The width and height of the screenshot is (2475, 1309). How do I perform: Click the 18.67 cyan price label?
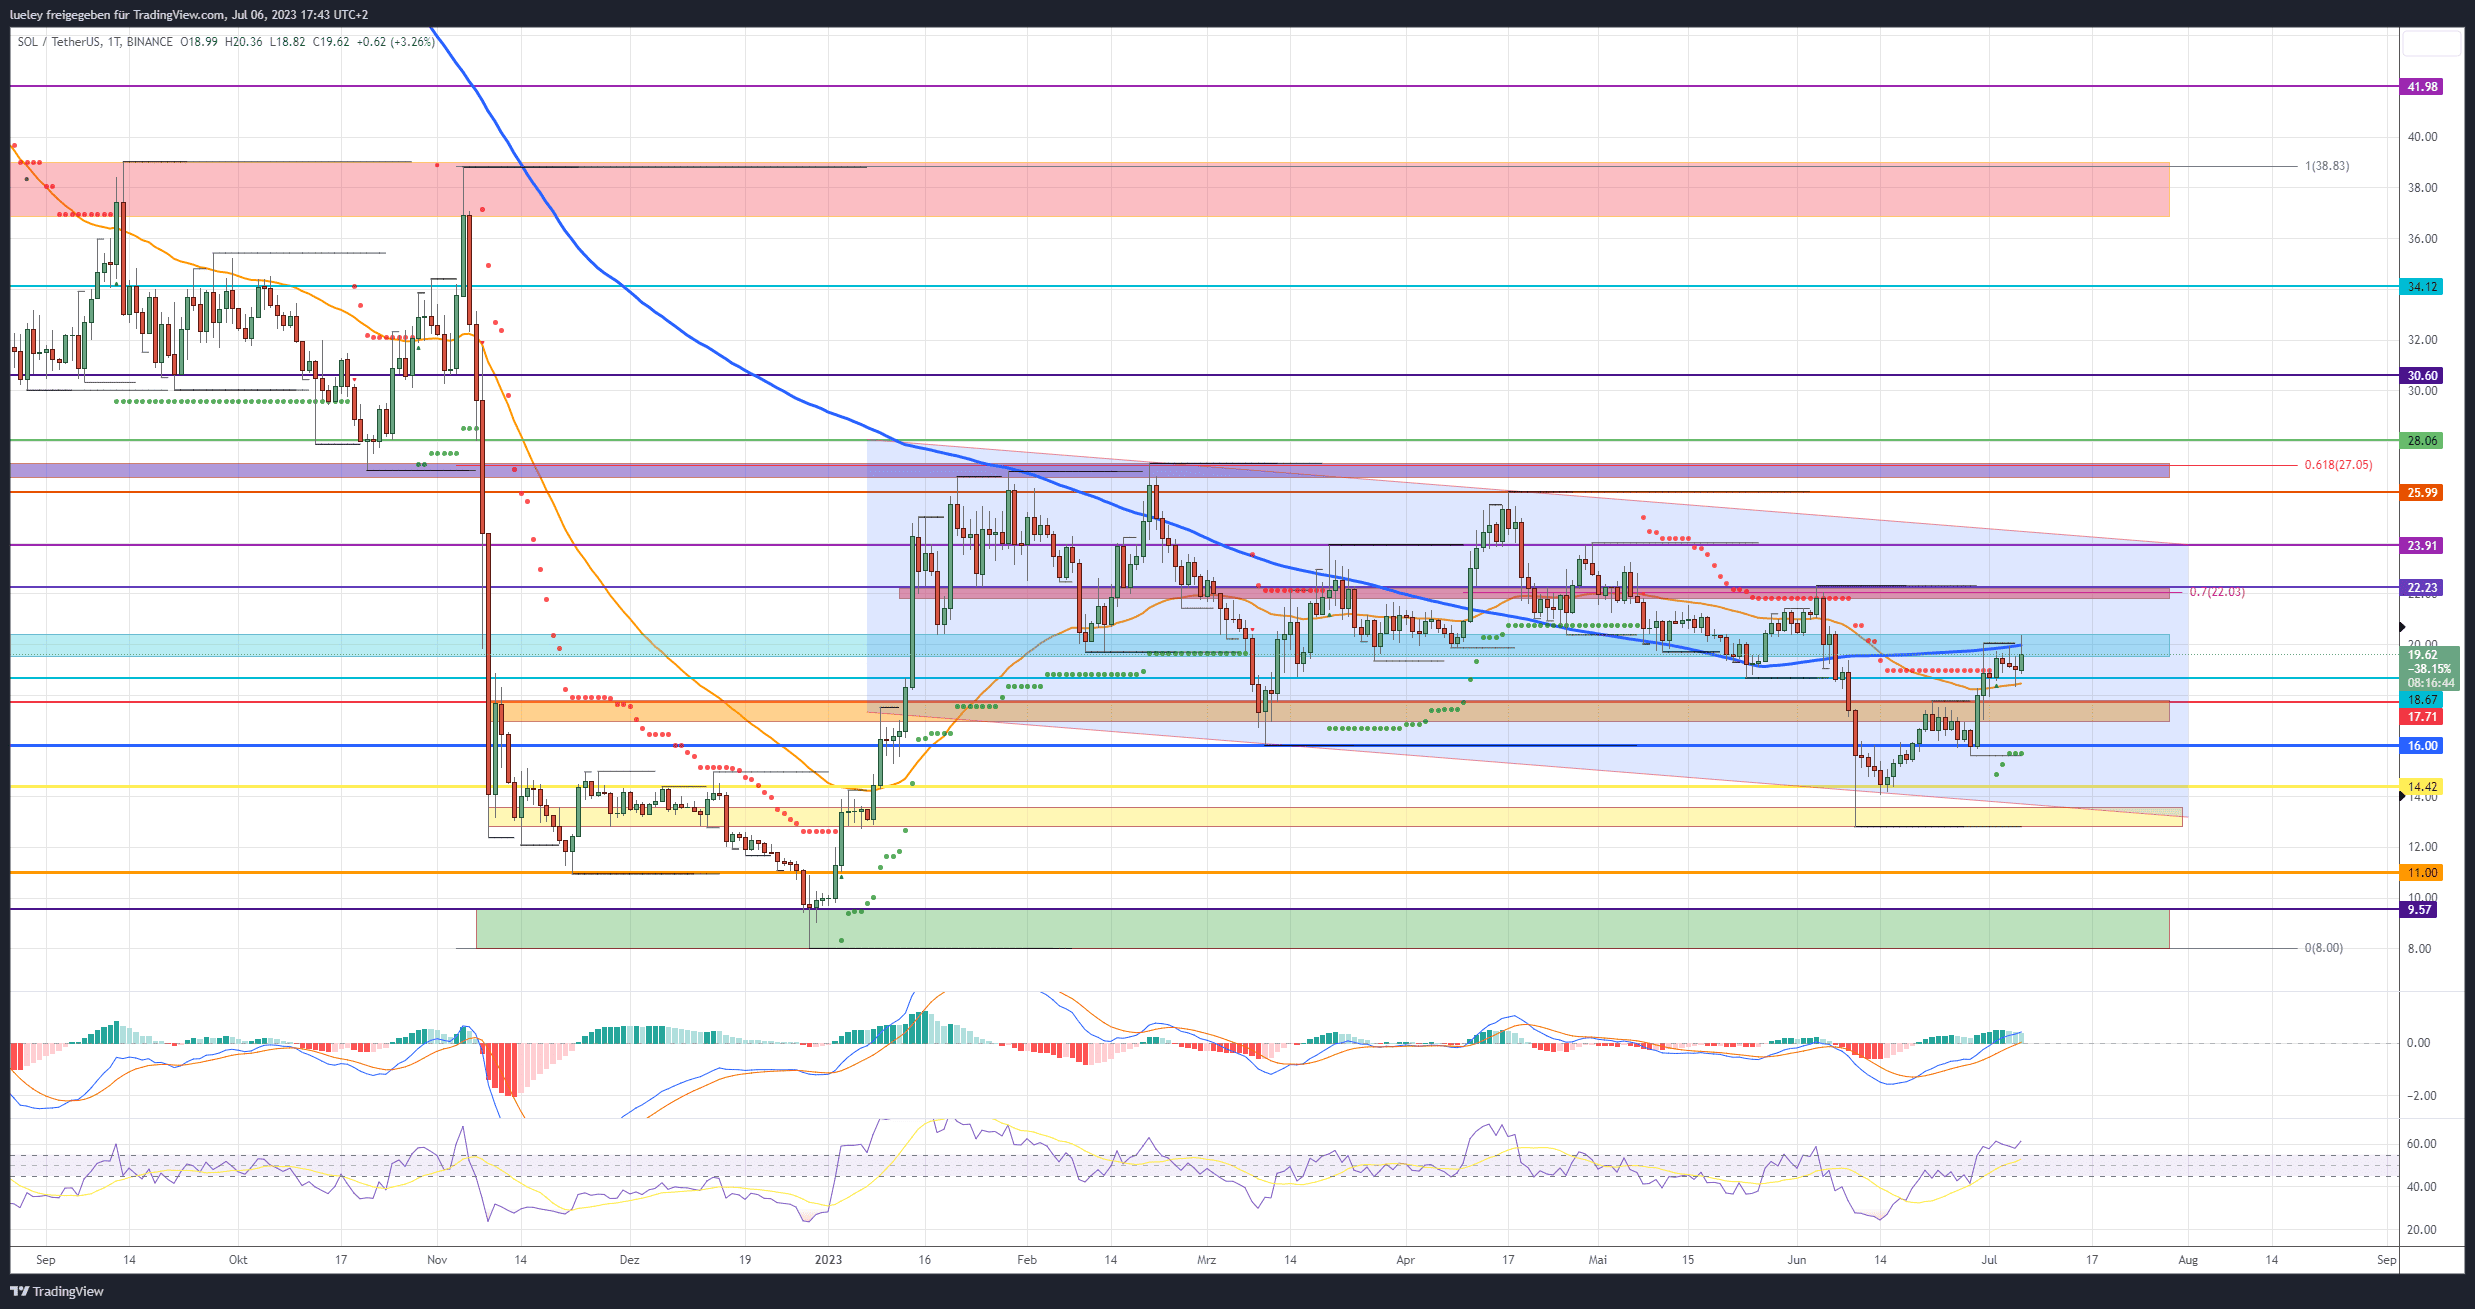[x=2421, y=700]
